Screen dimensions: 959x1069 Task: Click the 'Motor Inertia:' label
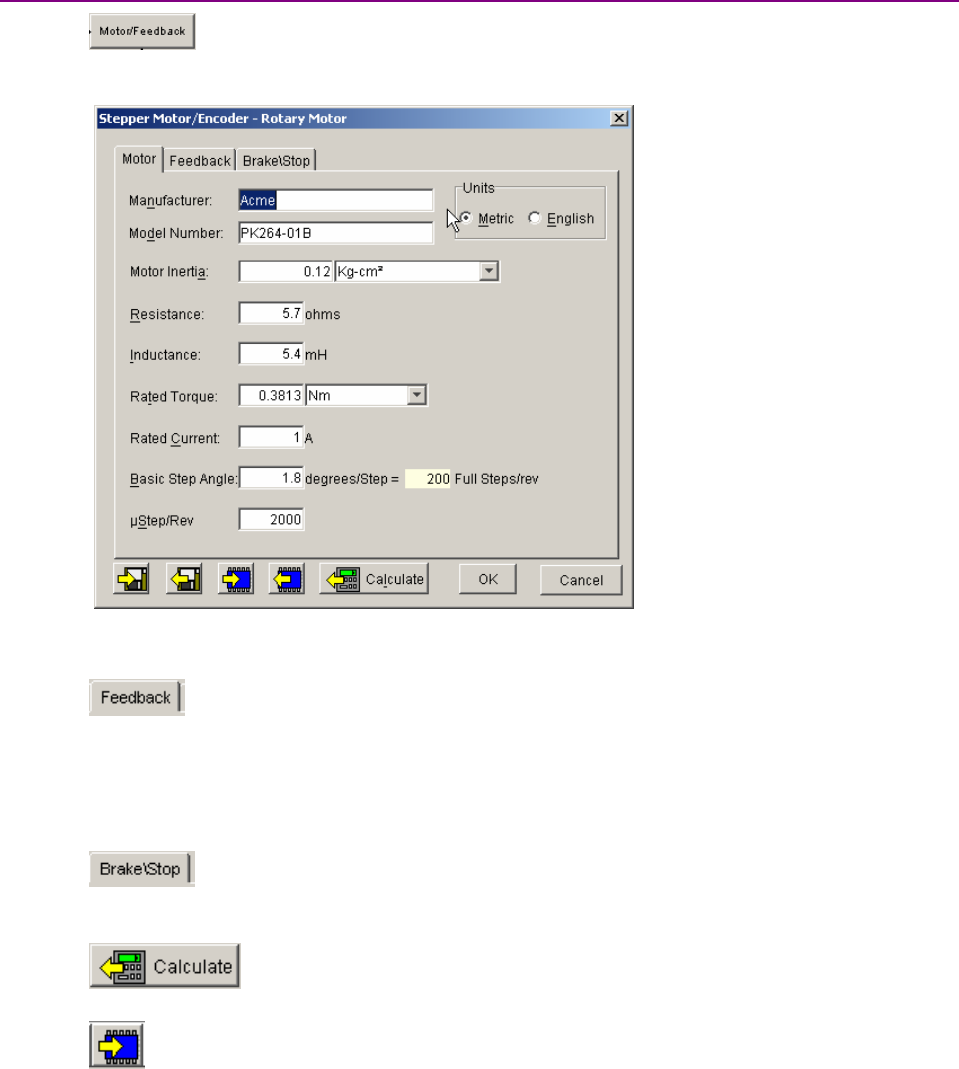(169, 271)
